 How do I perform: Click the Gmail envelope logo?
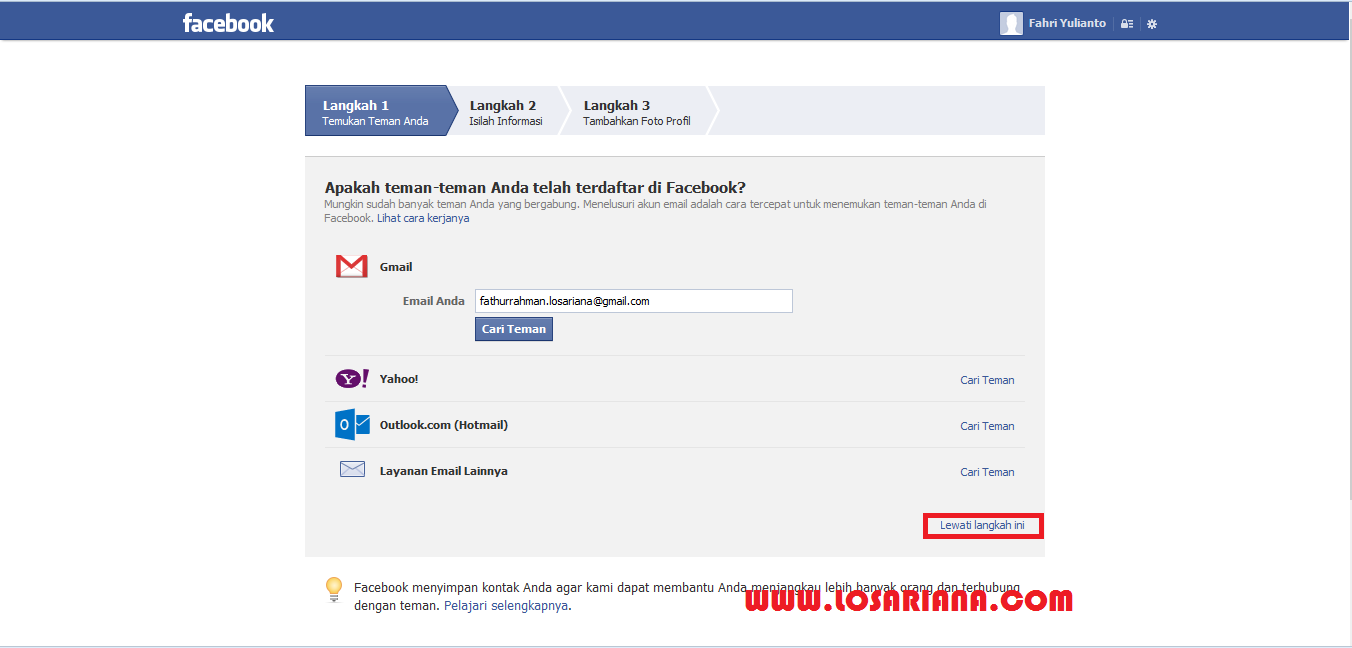click(x=352, y=266)
